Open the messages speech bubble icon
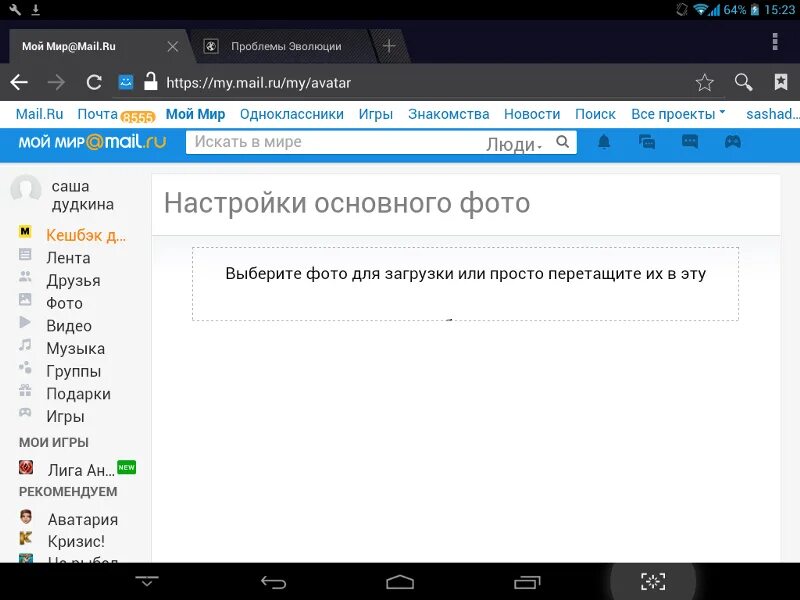This screenshot has height=600, width=800. pos(690,141)
